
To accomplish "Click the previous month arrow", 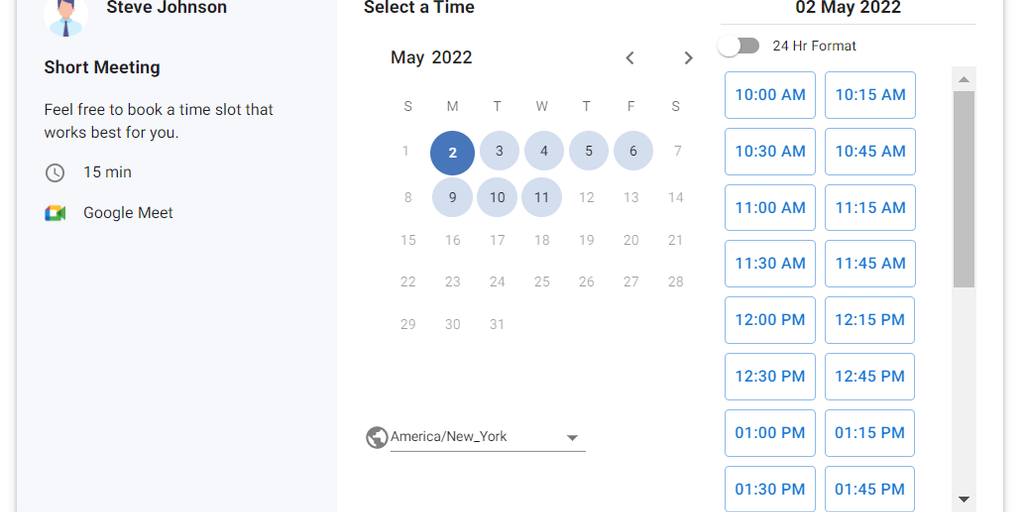I will click(630, 58).
